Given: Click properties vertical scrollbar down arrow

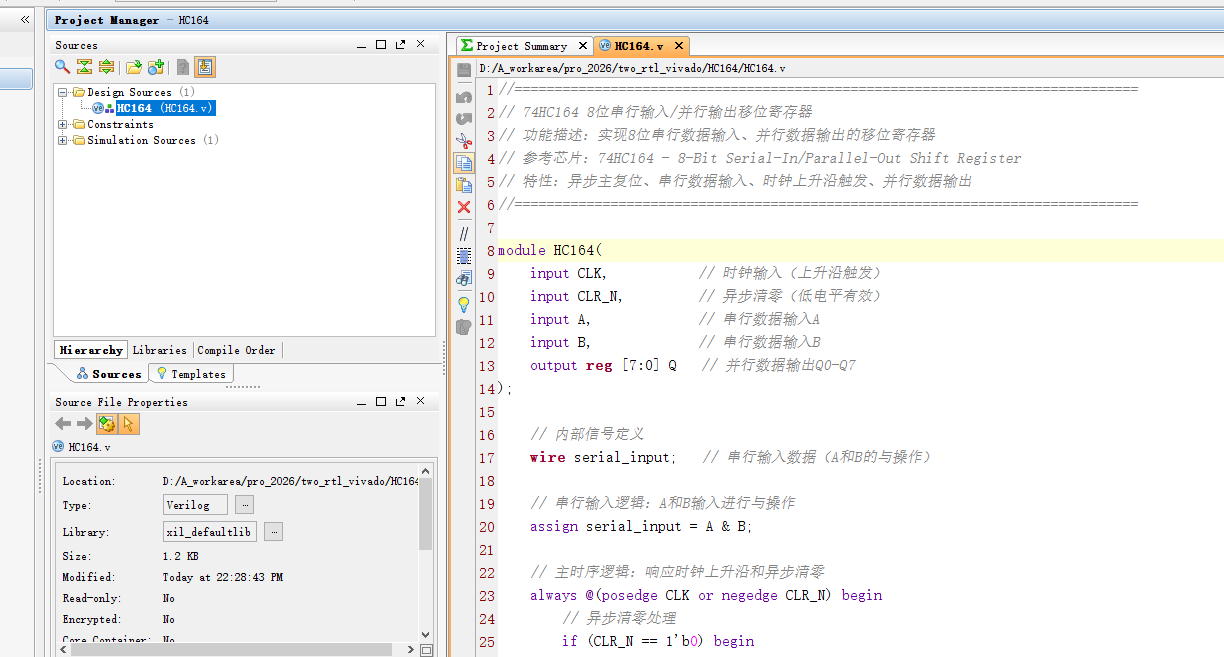Looking at the screenshot, I should (x=426, y=635).
